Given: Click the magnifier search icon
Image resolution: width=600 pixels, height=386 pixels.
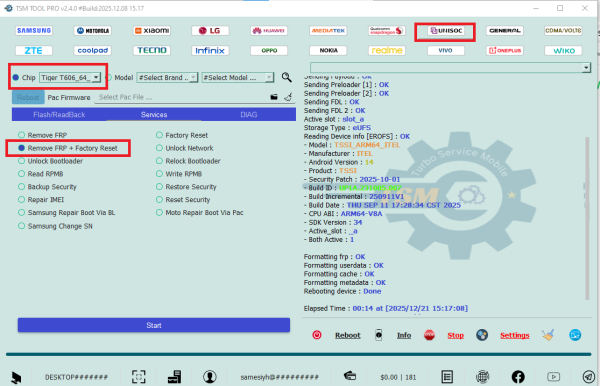Looking at the screenshot, I should click(x=287, y=77).
